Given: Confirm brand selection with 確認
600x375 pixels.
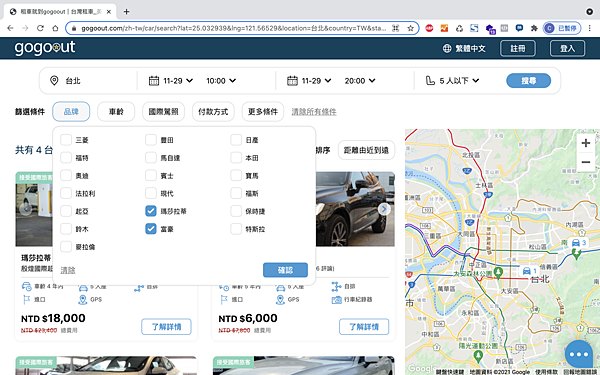Looking at the screenshot, I should point(285,270).
